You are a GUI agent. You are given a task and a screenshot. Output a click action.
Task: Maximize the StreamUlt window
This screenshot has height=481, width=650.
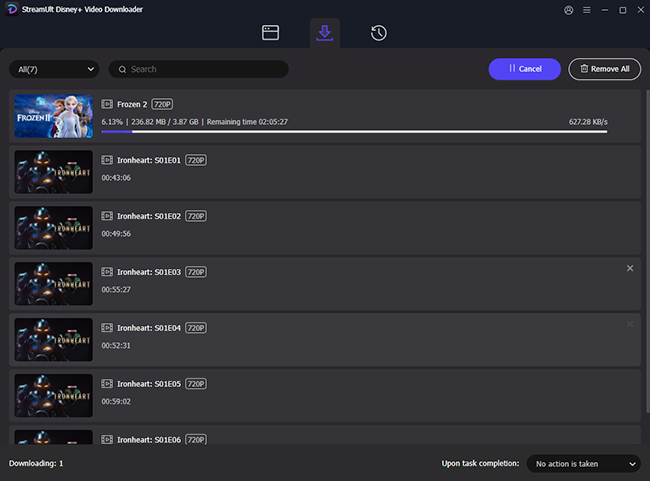623,10
